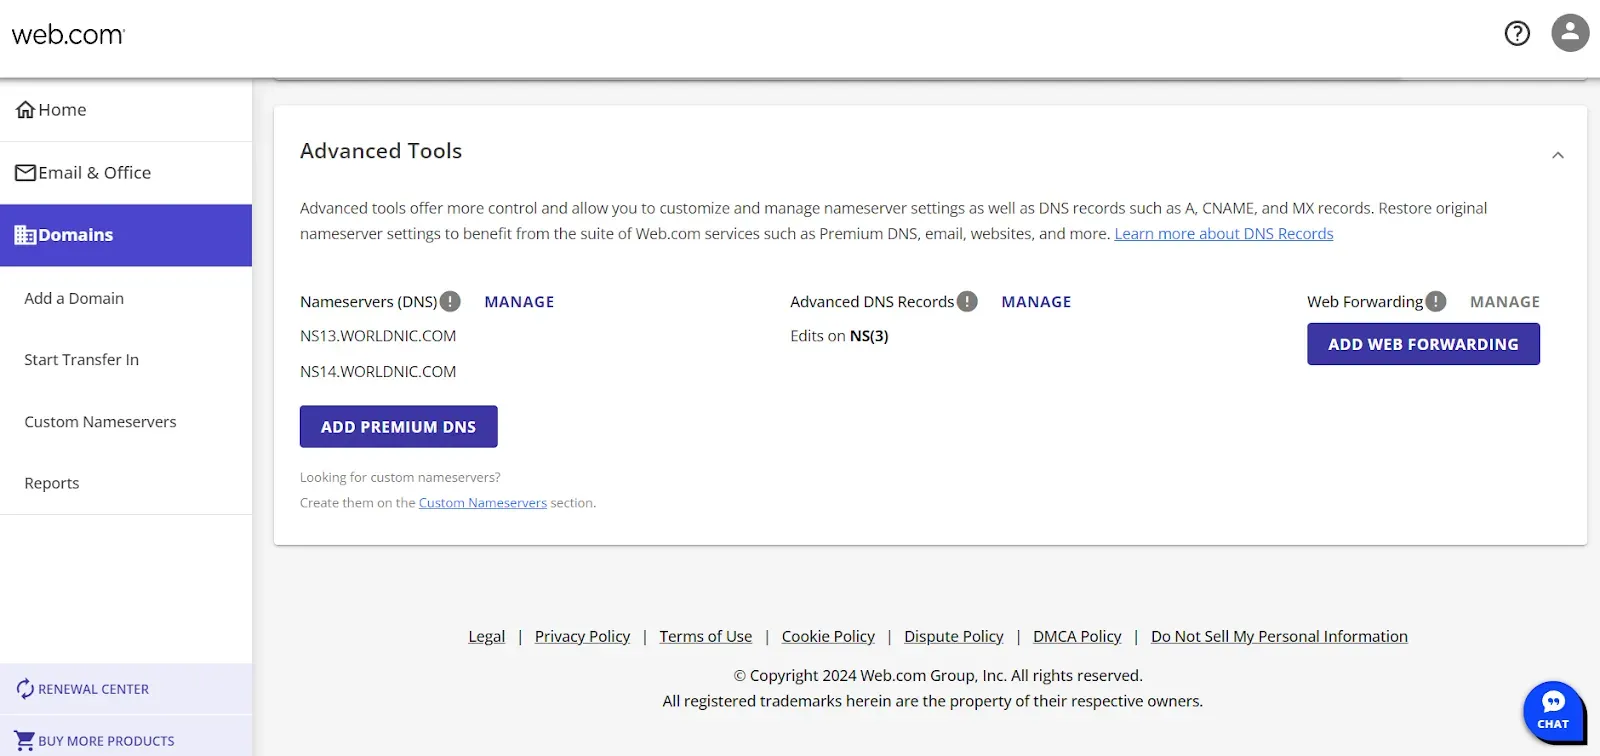The height and width of the screenshot is (756, 1600).
Task: Click the Add Web Forwarding button
Action: [1423, 344]
